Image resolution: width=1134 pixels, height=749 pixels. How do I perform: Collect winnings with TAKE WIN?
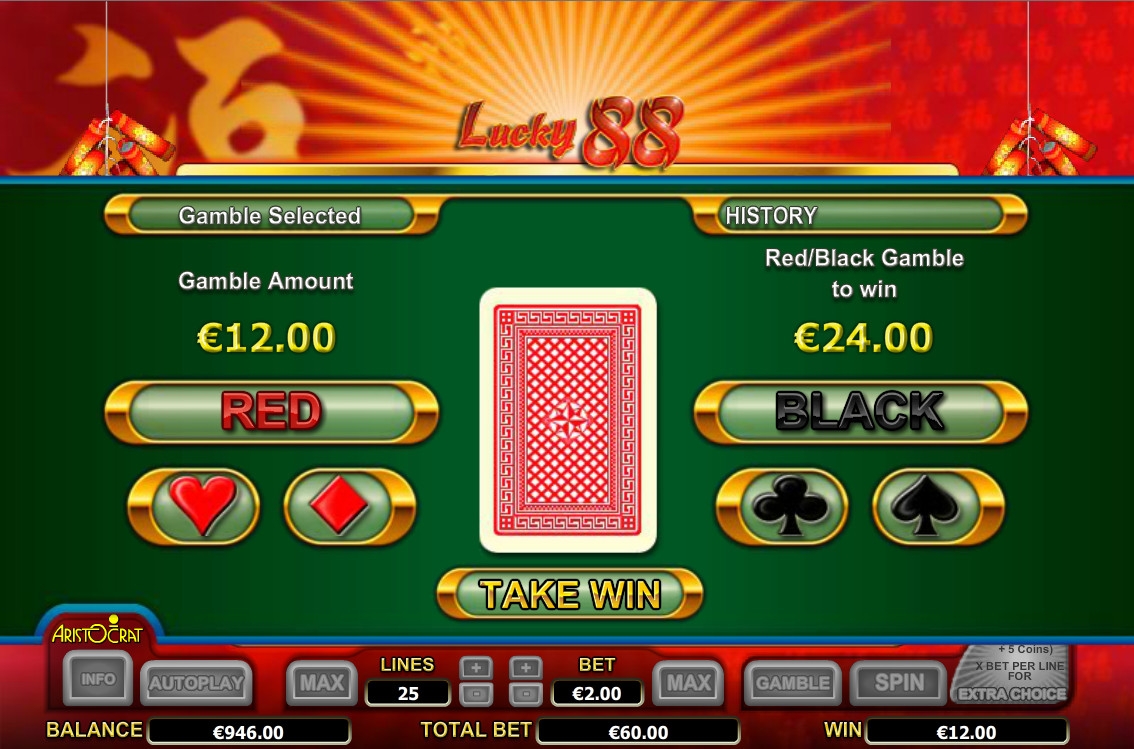tap(570, 594)
